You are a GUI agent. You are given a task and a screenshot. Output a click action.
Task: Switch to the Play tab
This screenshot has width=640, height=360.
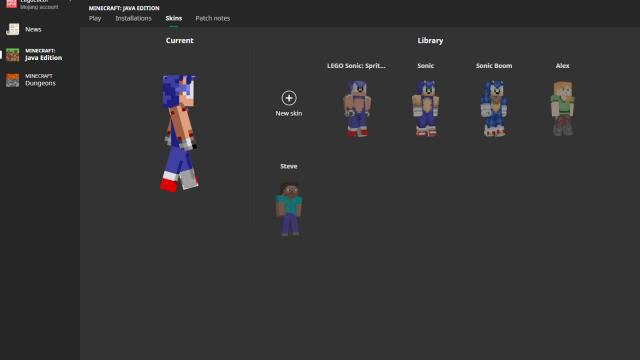pos(95,18)
